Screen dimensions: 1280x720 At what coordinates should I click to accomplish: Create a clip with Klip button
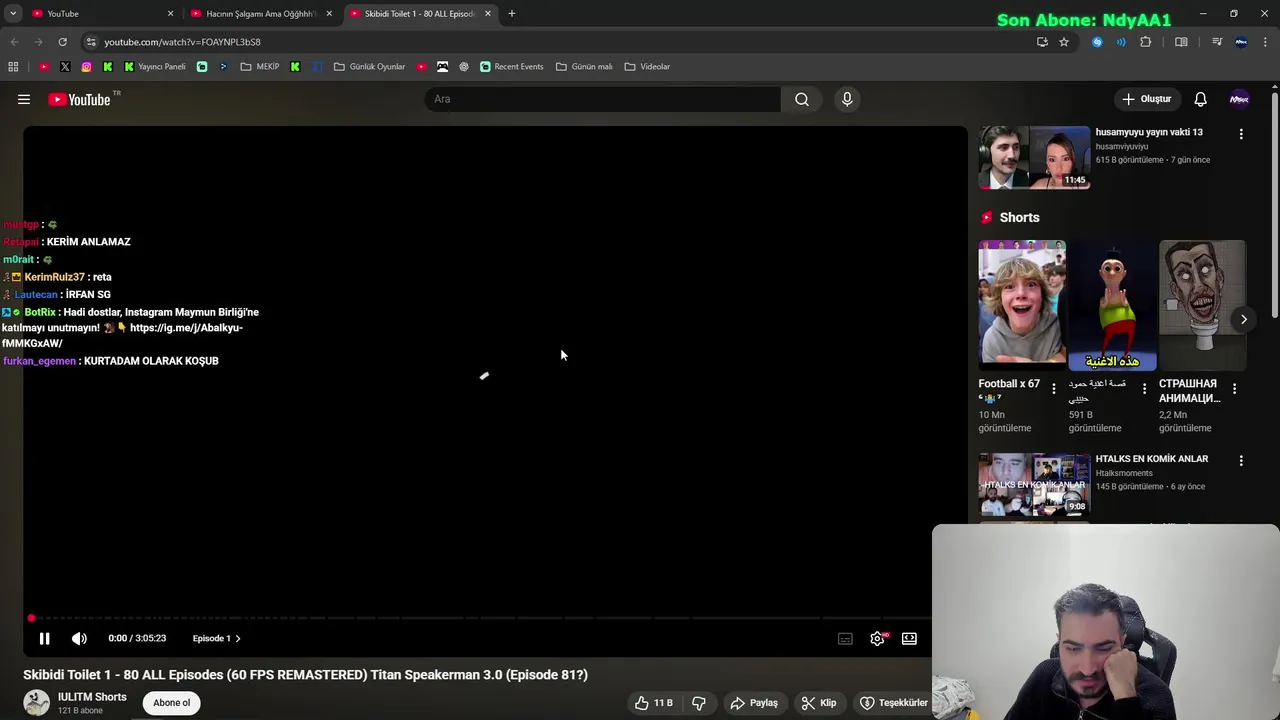[818, 703]
